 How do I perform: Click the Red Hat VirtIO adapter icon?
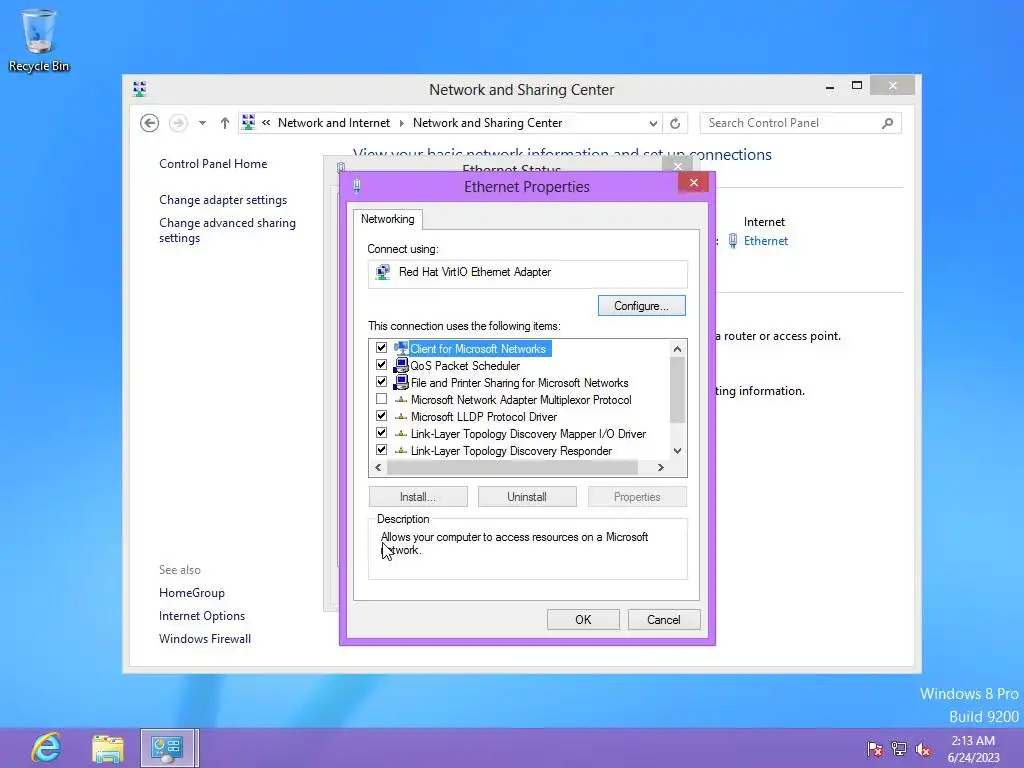pos(383,272)
